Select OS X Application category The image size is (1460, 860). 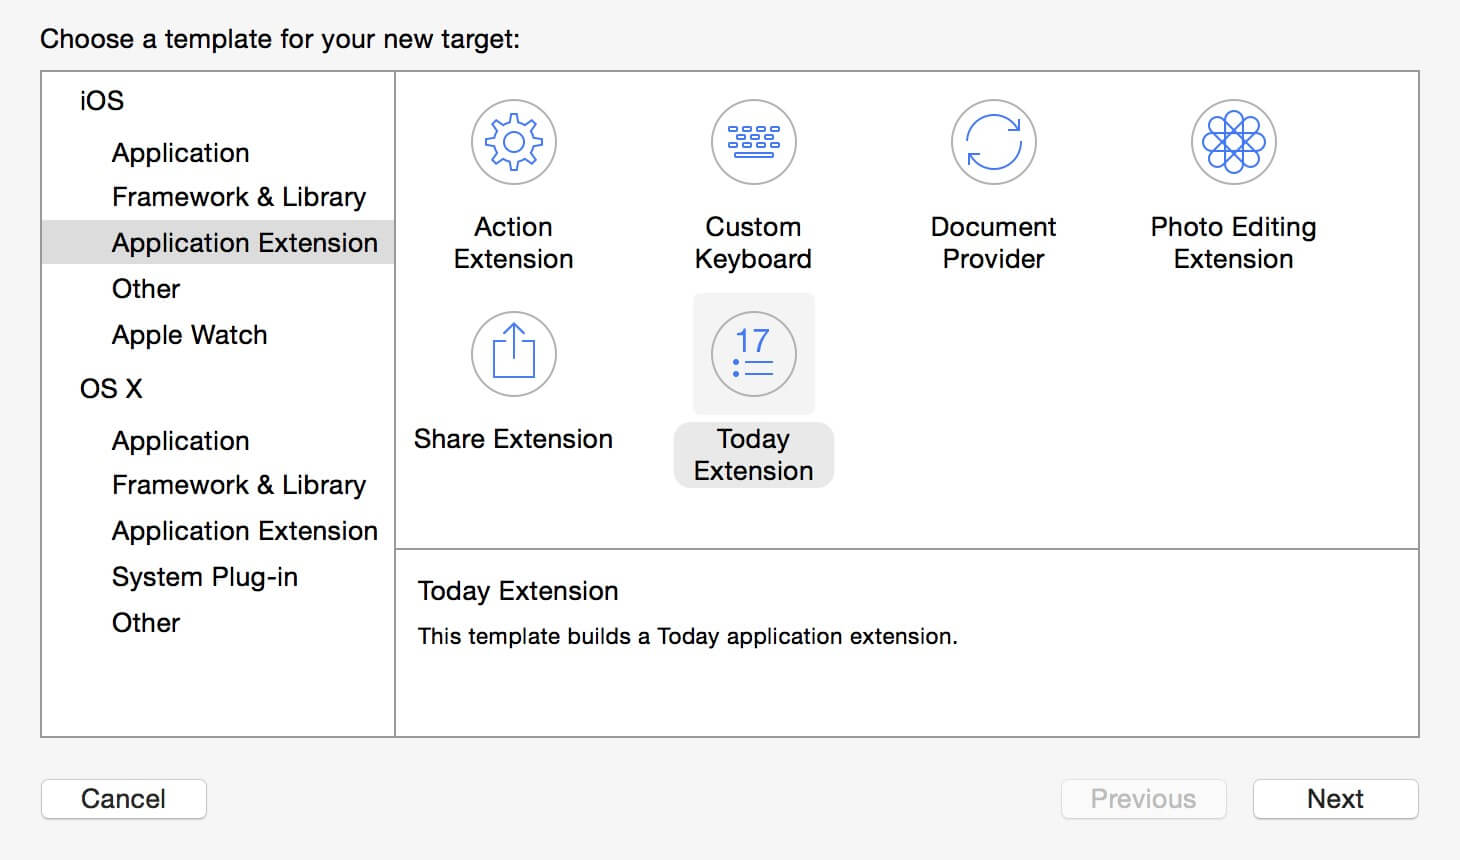(180, 441)
